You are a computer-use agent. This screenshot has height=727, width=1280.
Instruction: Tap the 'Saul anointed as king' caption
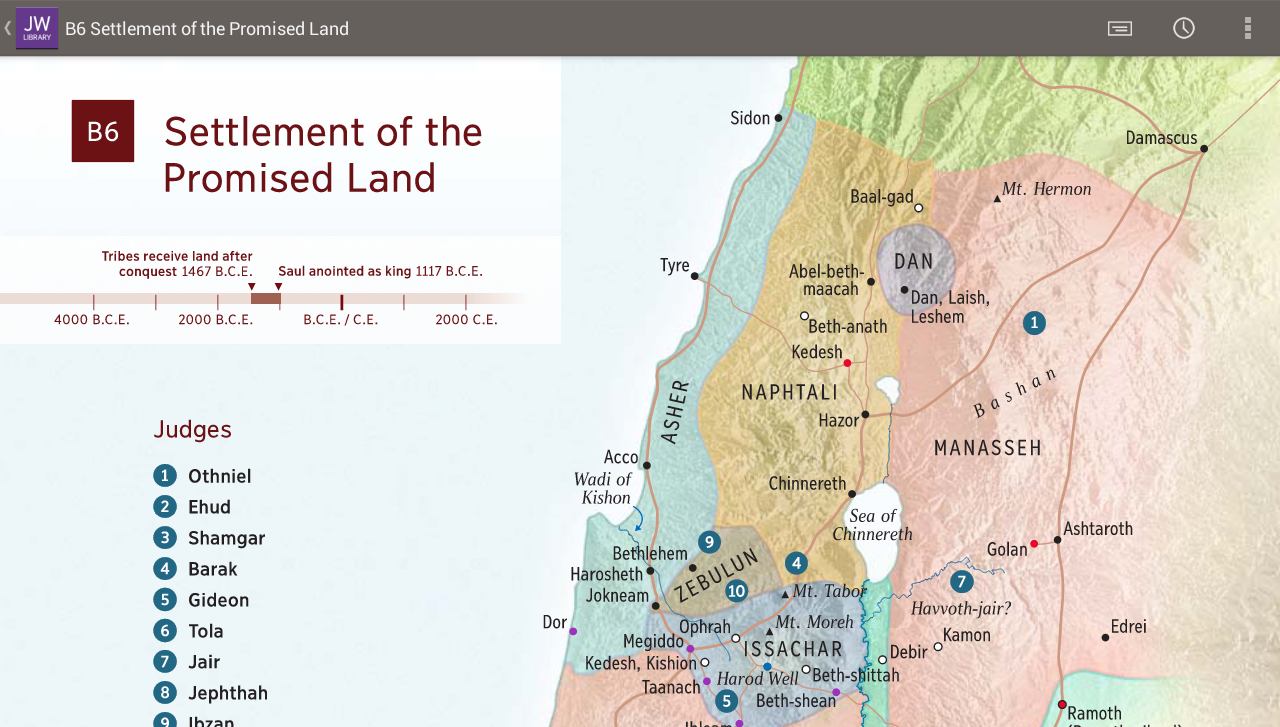346,272
